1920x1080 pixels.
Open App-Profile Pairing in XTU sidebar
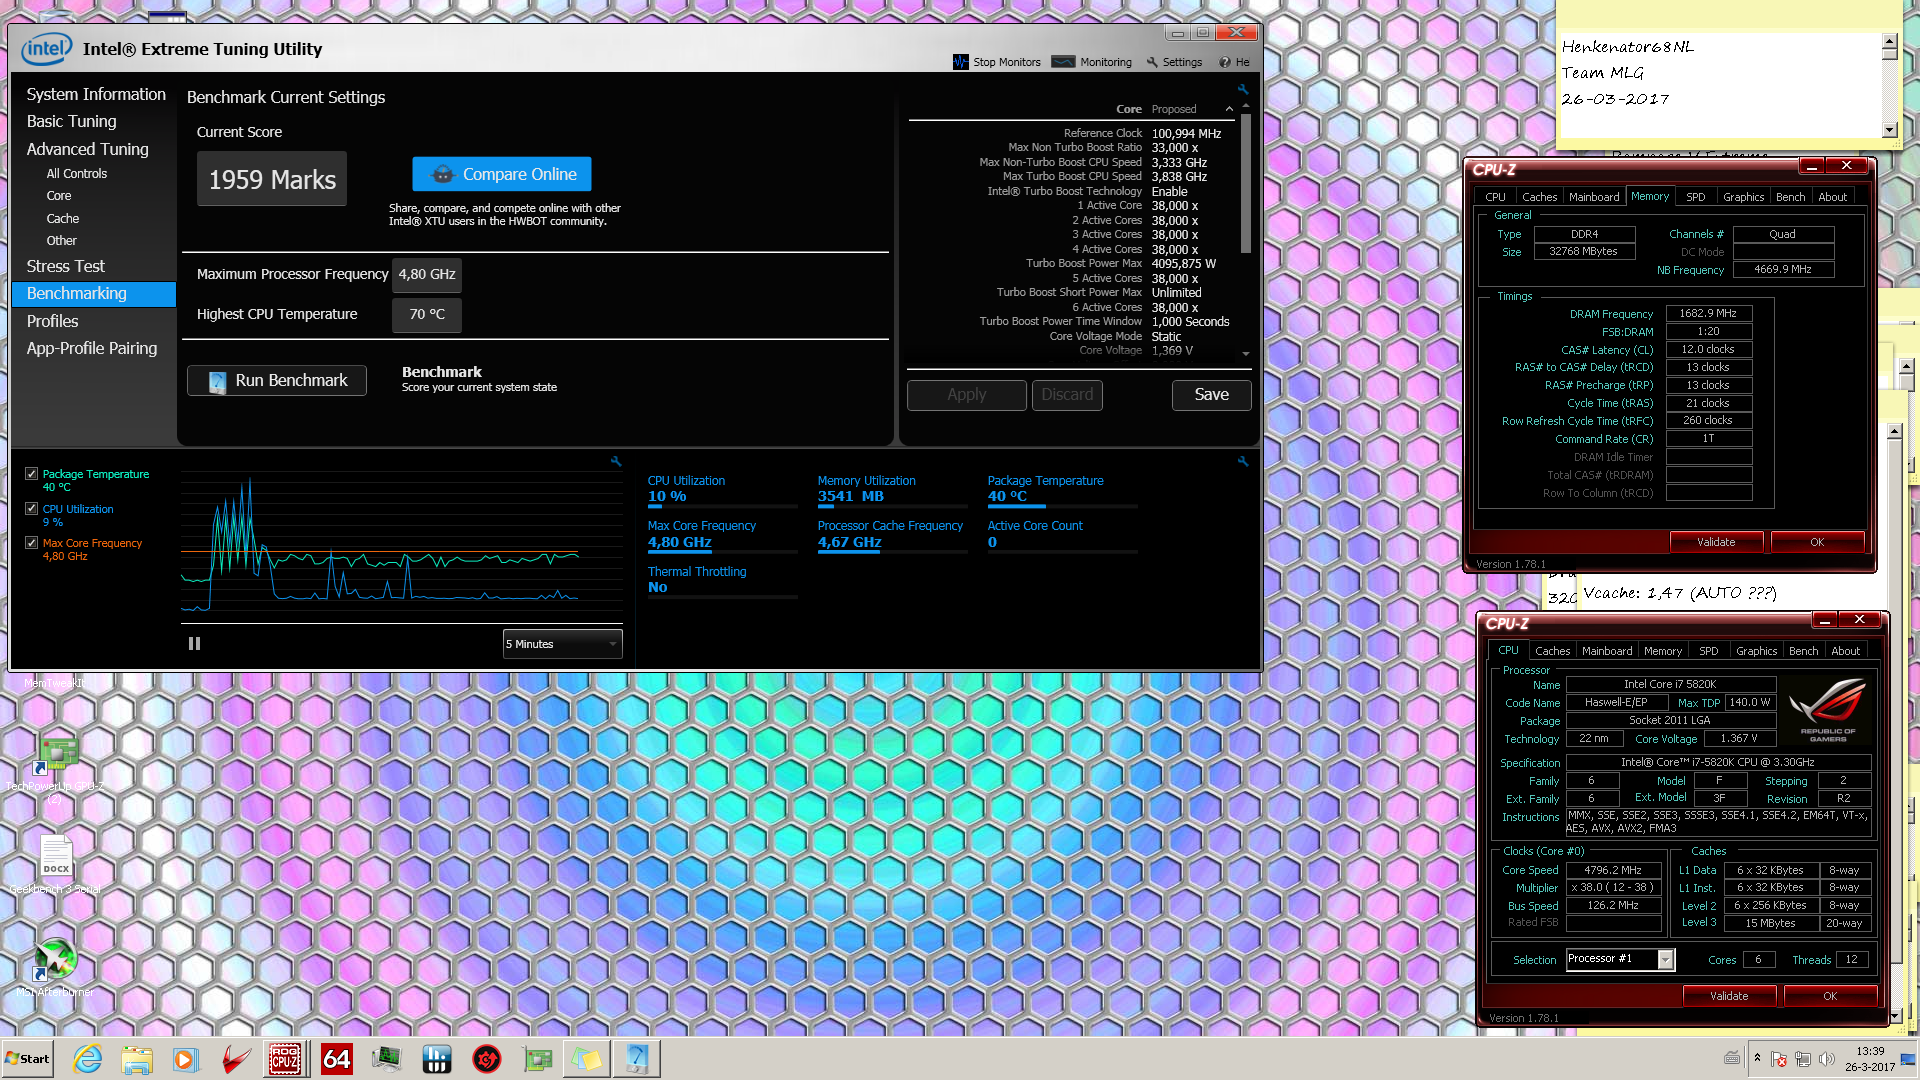click(92, 348)
